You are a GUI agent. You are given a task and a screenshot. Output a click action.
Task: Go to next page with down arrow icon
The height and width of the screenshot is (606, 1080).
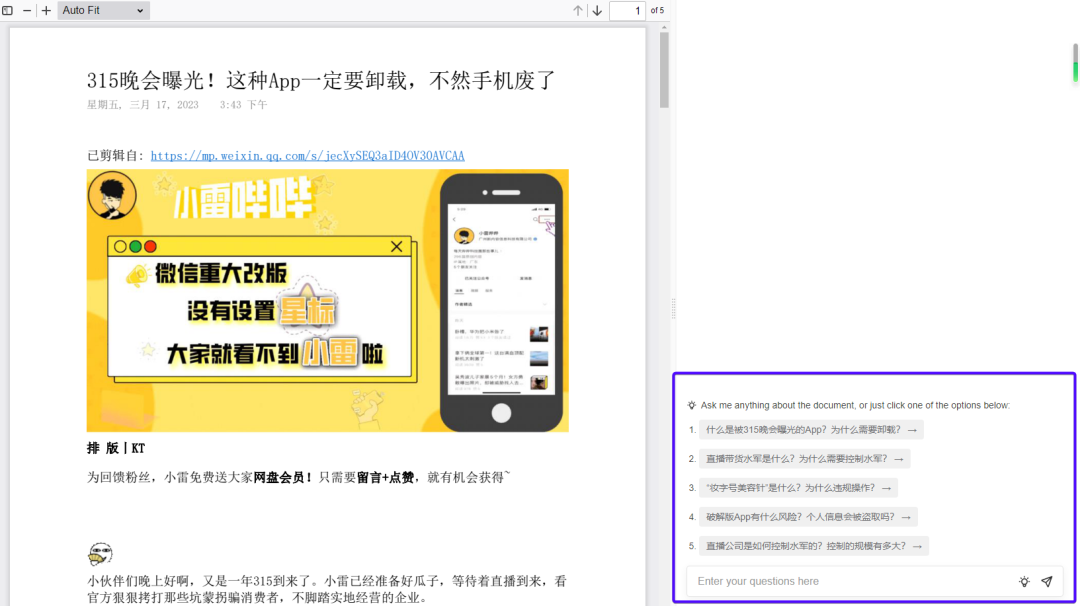click(597, 10)
